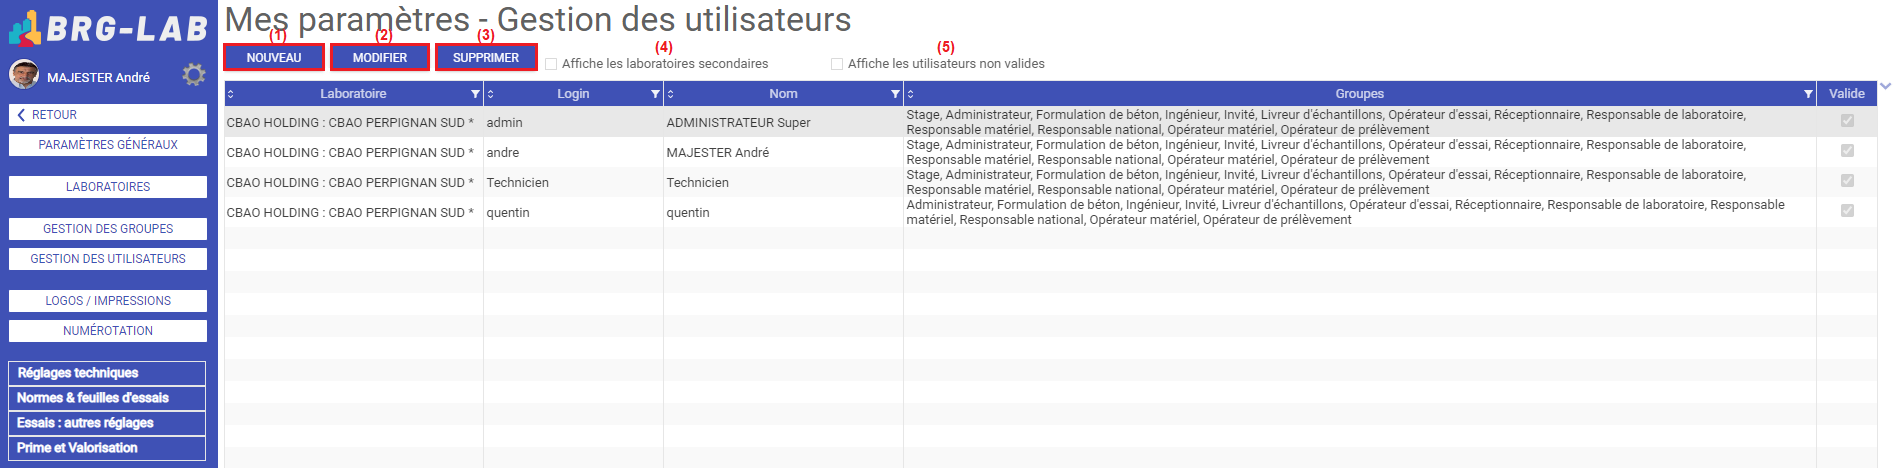The image size is (1895, 468).
Task: Sort by the Laboratoire column header
Action: coord(353,94)
